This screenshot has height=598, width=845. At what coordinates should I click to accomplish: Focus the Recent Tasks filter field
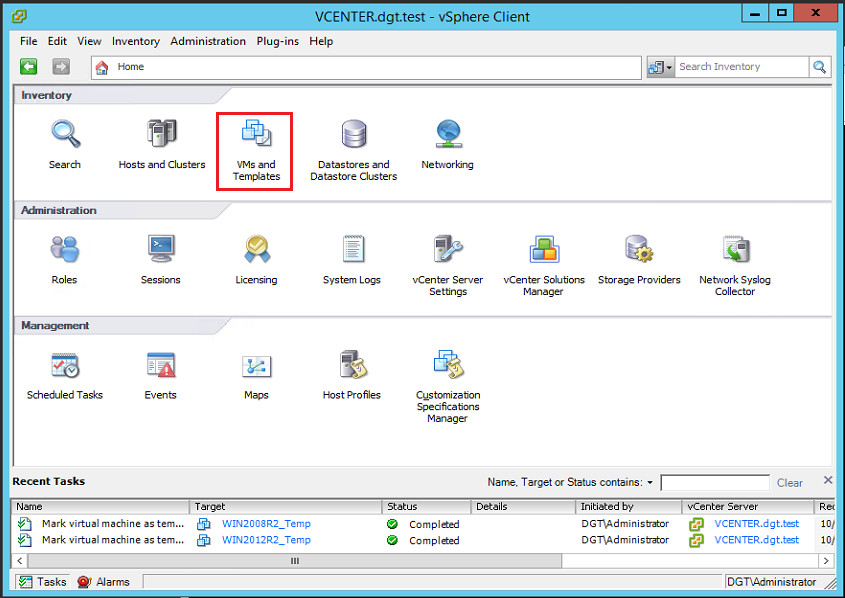pos(715,483)
